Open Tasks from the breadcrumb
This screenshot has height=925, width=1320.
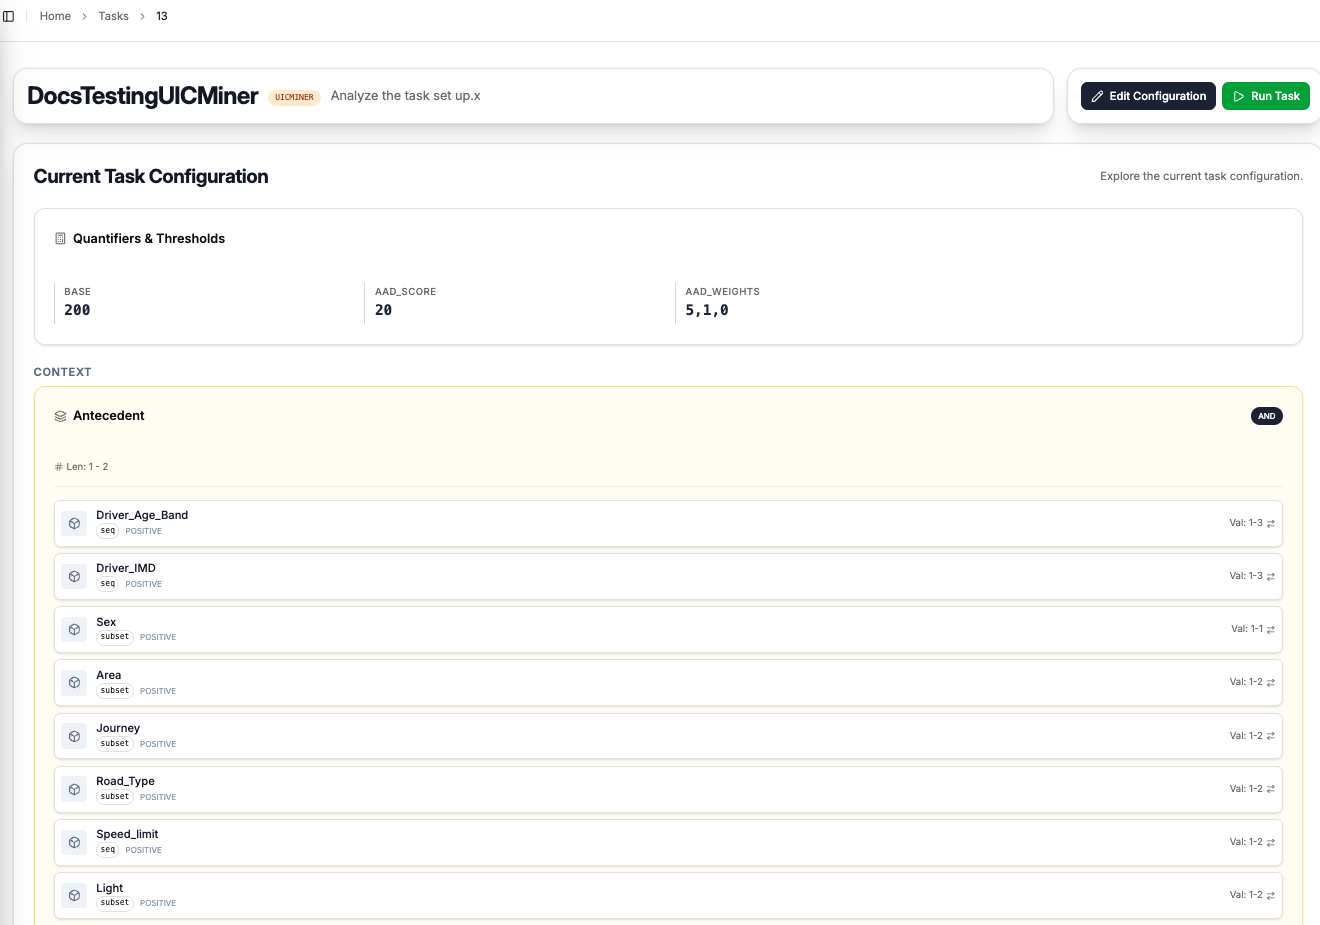click(113, 16)
